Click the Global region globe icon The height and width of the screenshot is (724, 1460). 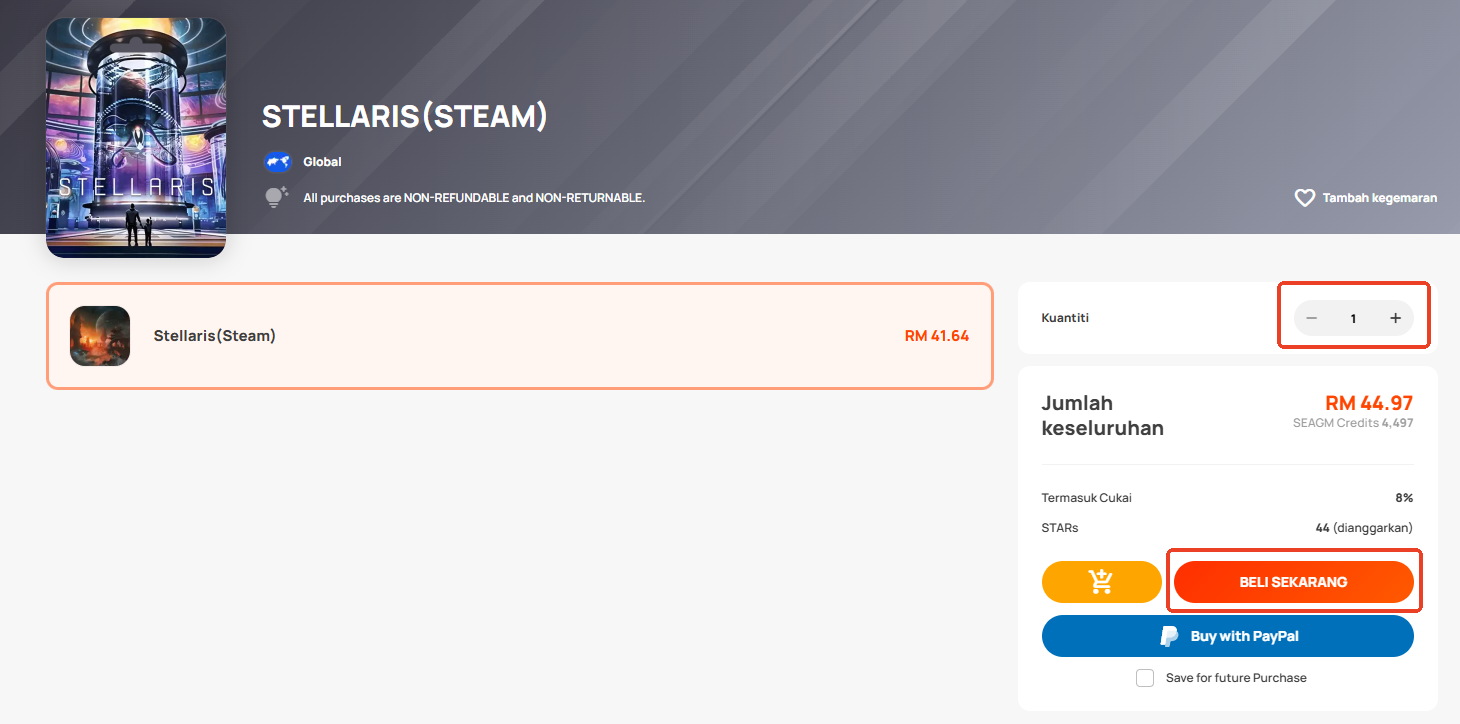277,161
